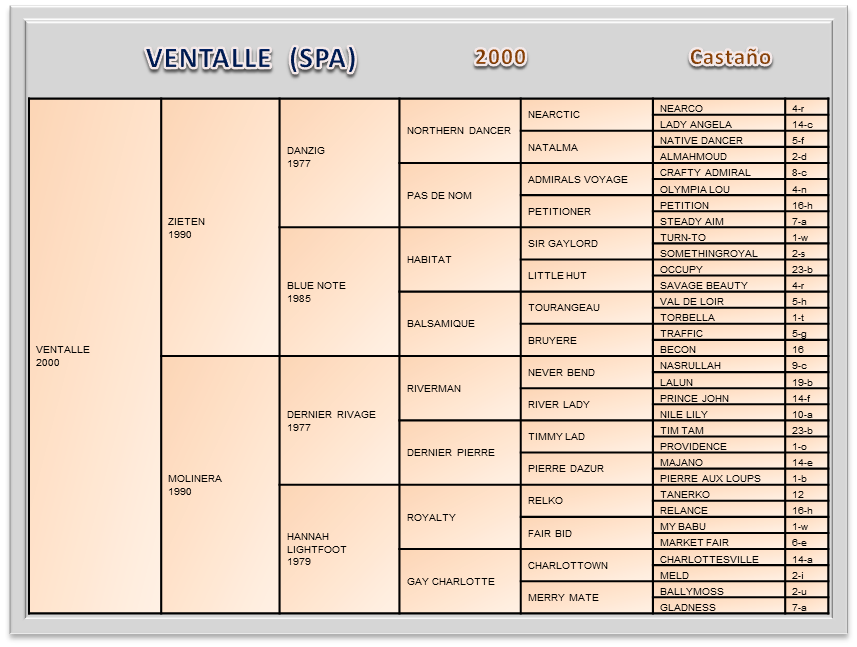Select the HABITAT ancestor cell
The height and width of the screenshot is (647, 857).
point(459,259)
